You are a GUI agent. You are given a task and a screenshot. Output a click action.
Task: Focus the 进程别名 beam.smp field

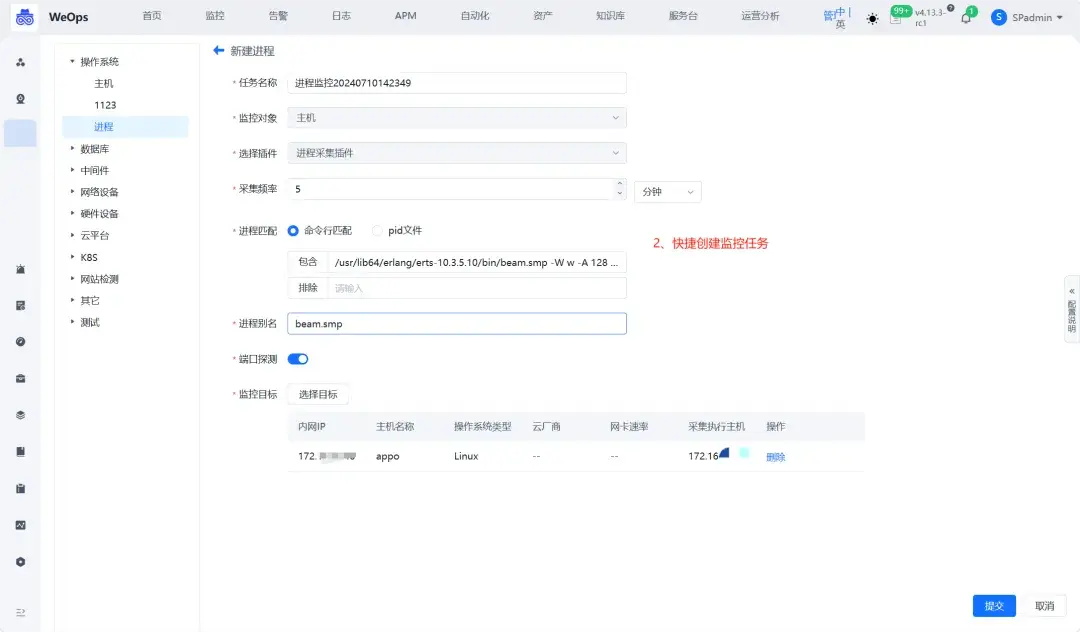point(457,324)
